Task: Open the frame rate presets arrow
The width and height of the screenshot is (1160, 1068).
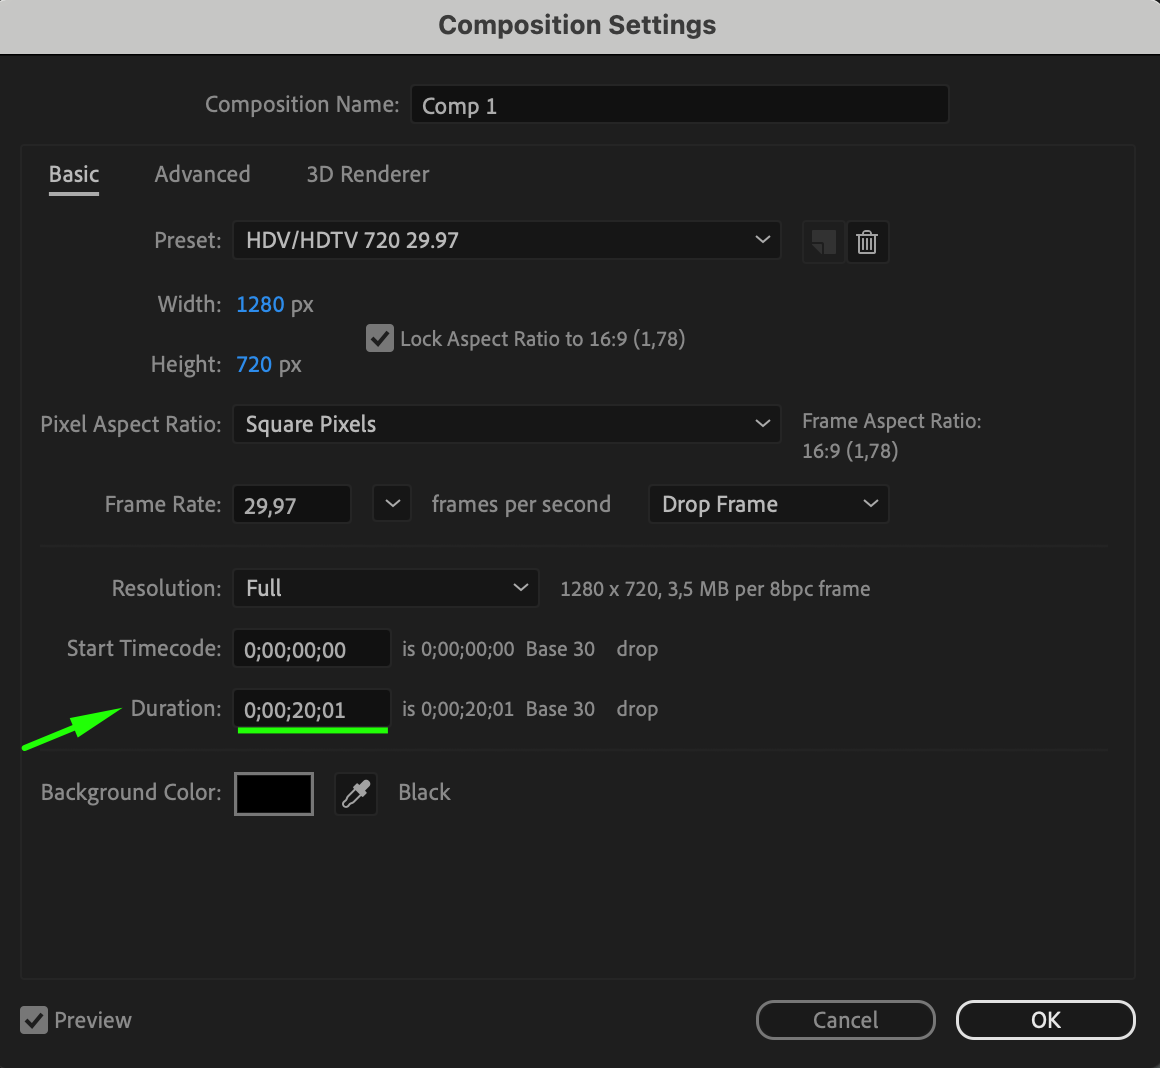Action: tap(392, 504)
